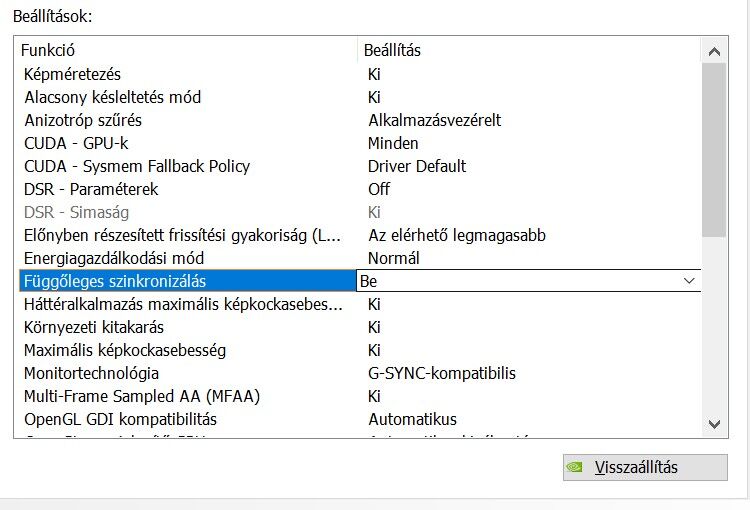Select the Alacsony késleltetés mód row
Viewport: 750px width, 510px height.
[112, 97]
